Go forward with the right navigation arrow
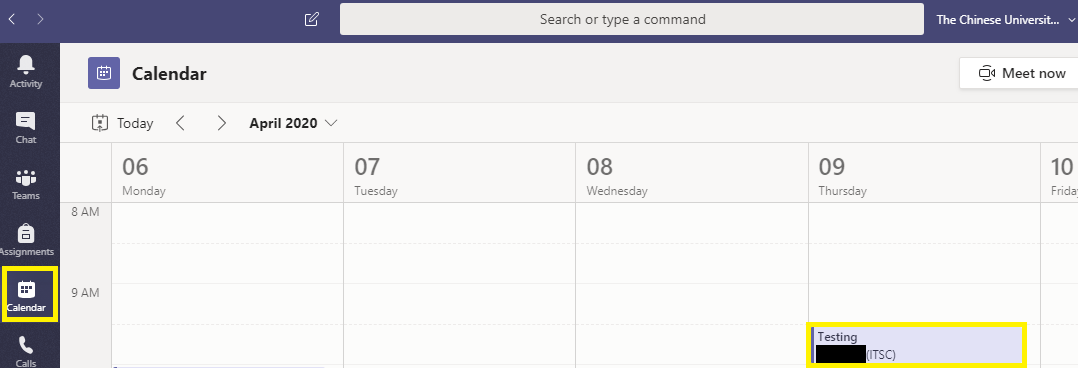The width and height of the screenshot is (1078, 370). tap(40, 19)
